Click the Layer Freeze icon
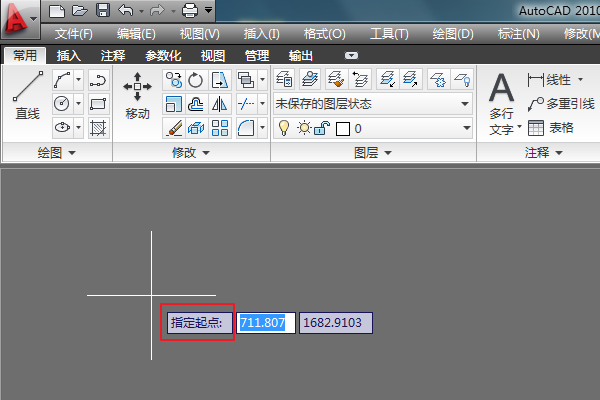The width and height of the screenshot is (600, 400). pos(439,79)
